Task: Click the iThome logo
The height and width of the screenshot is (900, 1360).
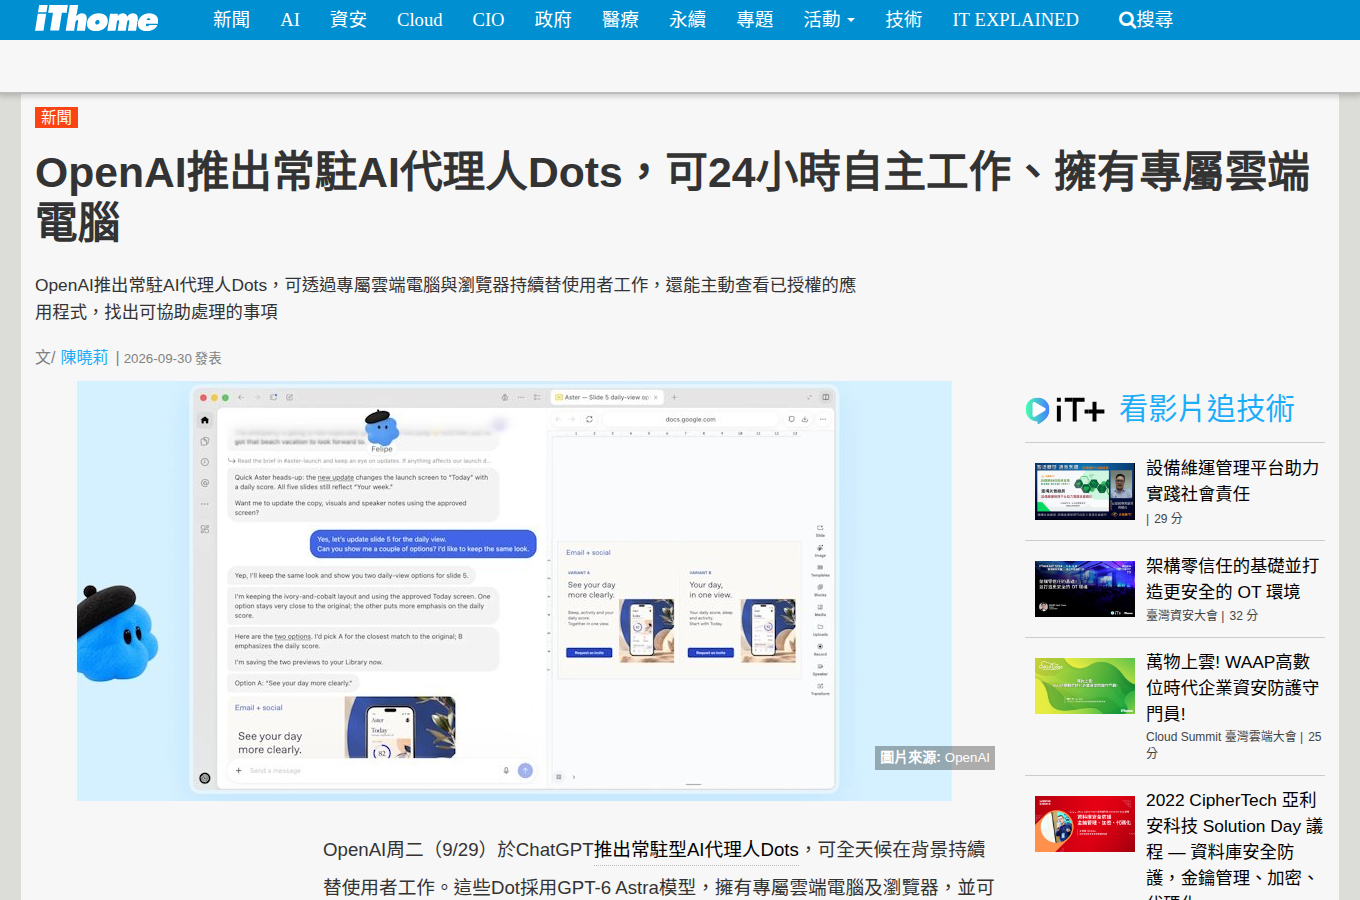Action: click(96, 19)
